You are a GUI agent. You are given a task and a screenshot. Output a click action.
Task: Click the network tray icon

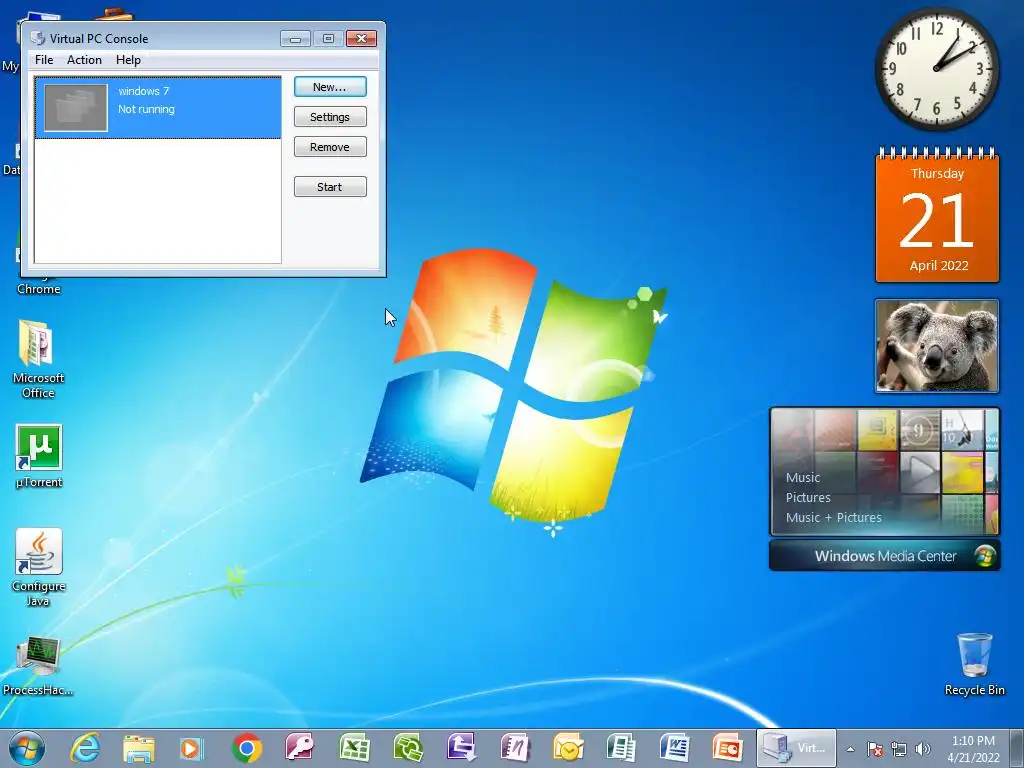pos(899,749)
